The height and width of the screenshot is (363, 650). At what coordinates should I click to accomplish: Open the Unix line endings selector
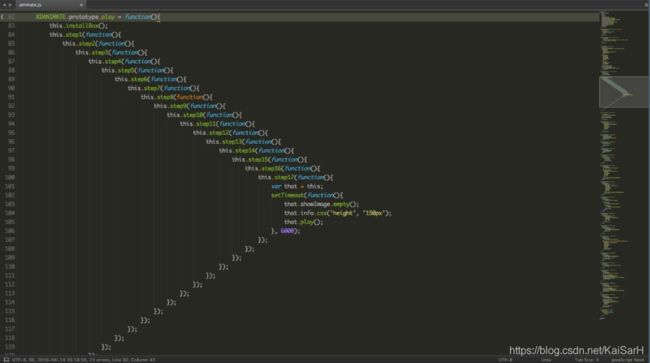pos(546,360)
